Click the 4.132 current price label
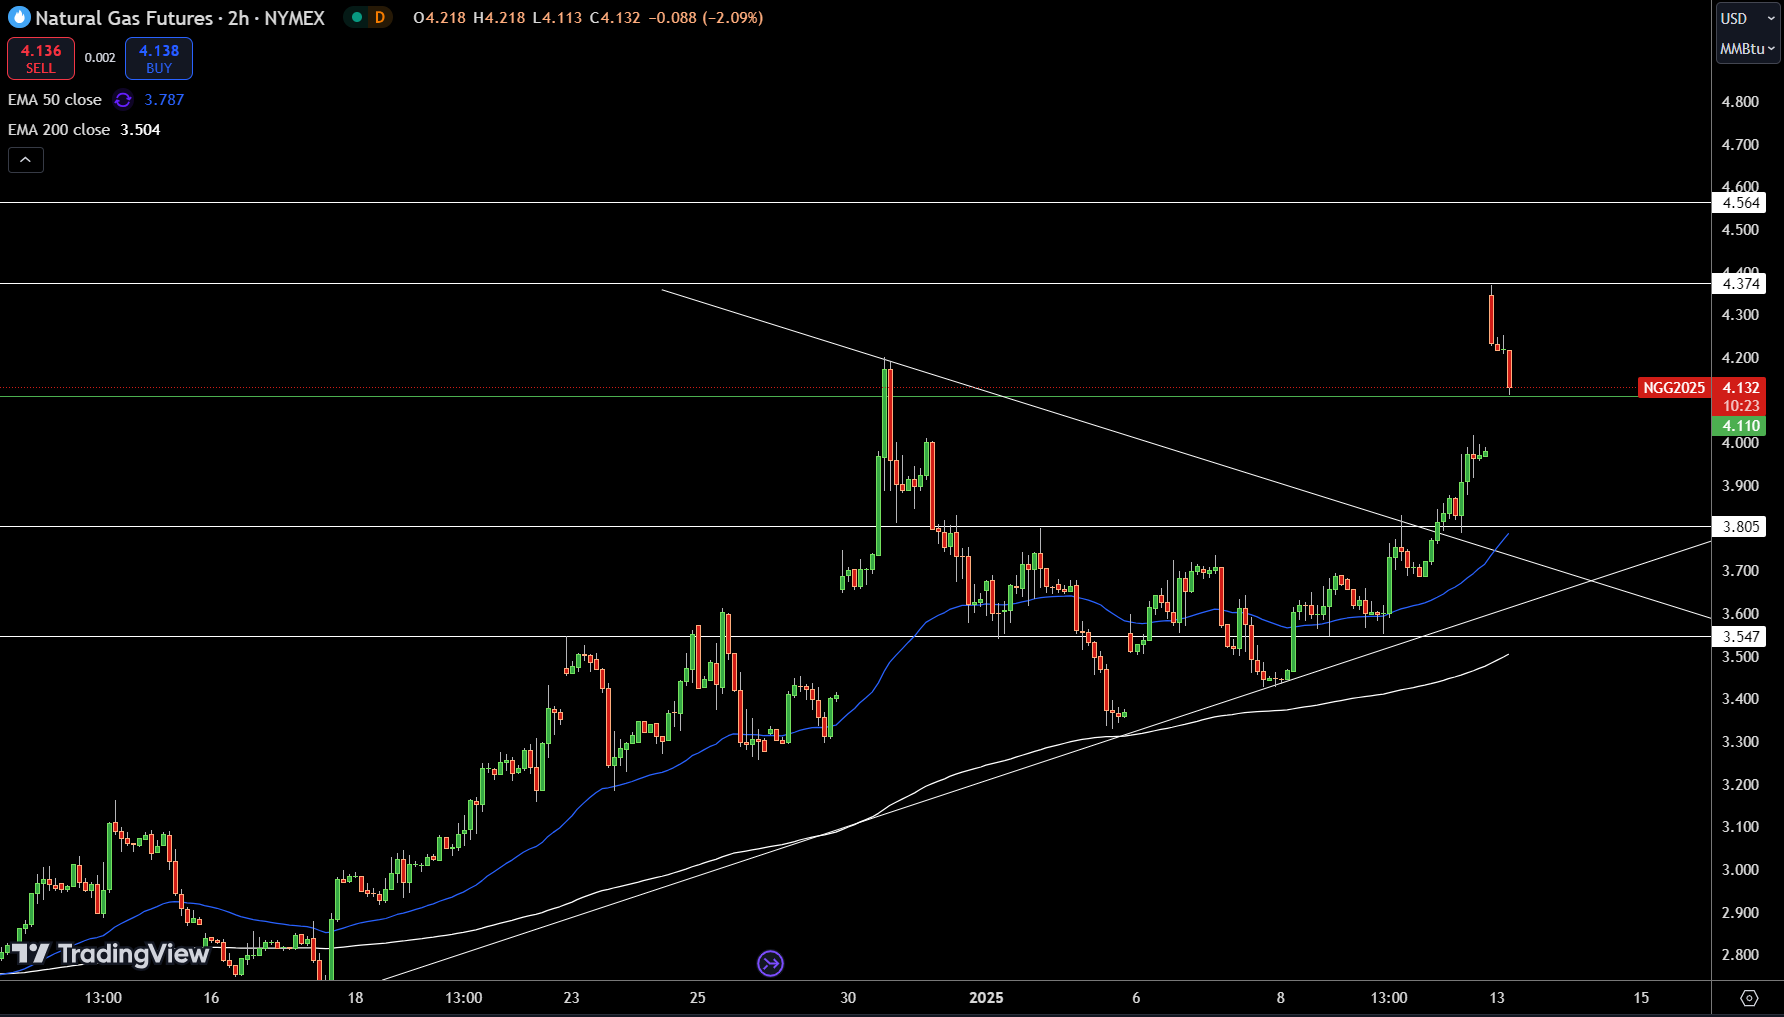Viewport: 1784px width, 1017px height. pyautogui.click(x=1739, y=388)
